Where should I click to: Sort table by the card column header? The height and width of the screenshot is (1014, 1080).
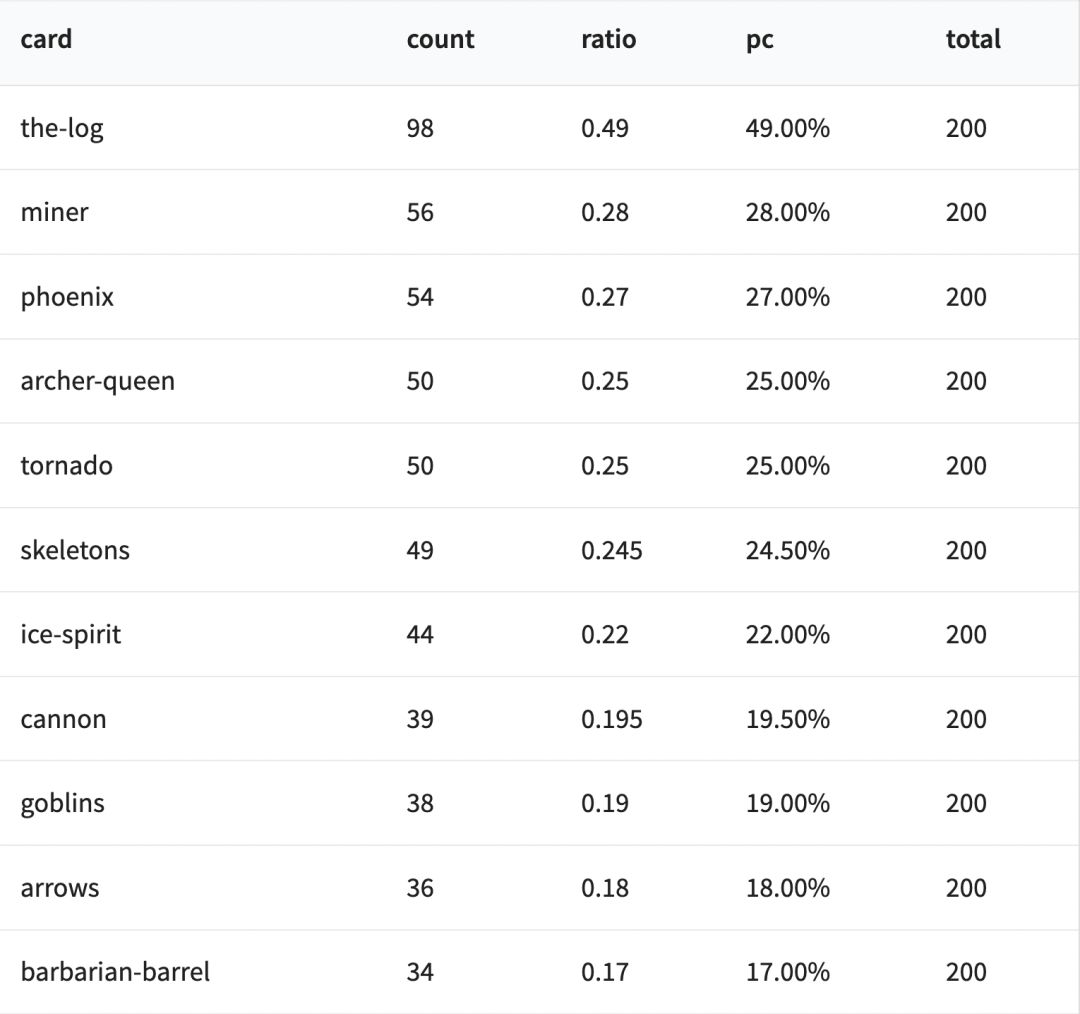point(46,39)
